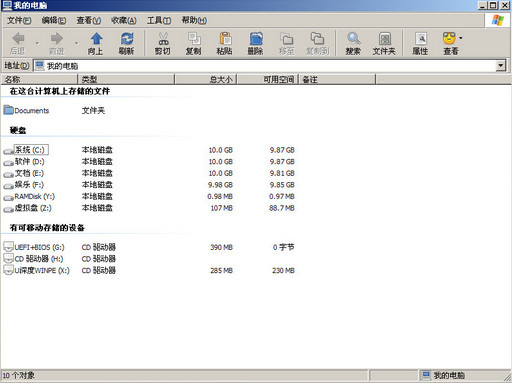Sort by the 总大小 column header

[206, 79]
